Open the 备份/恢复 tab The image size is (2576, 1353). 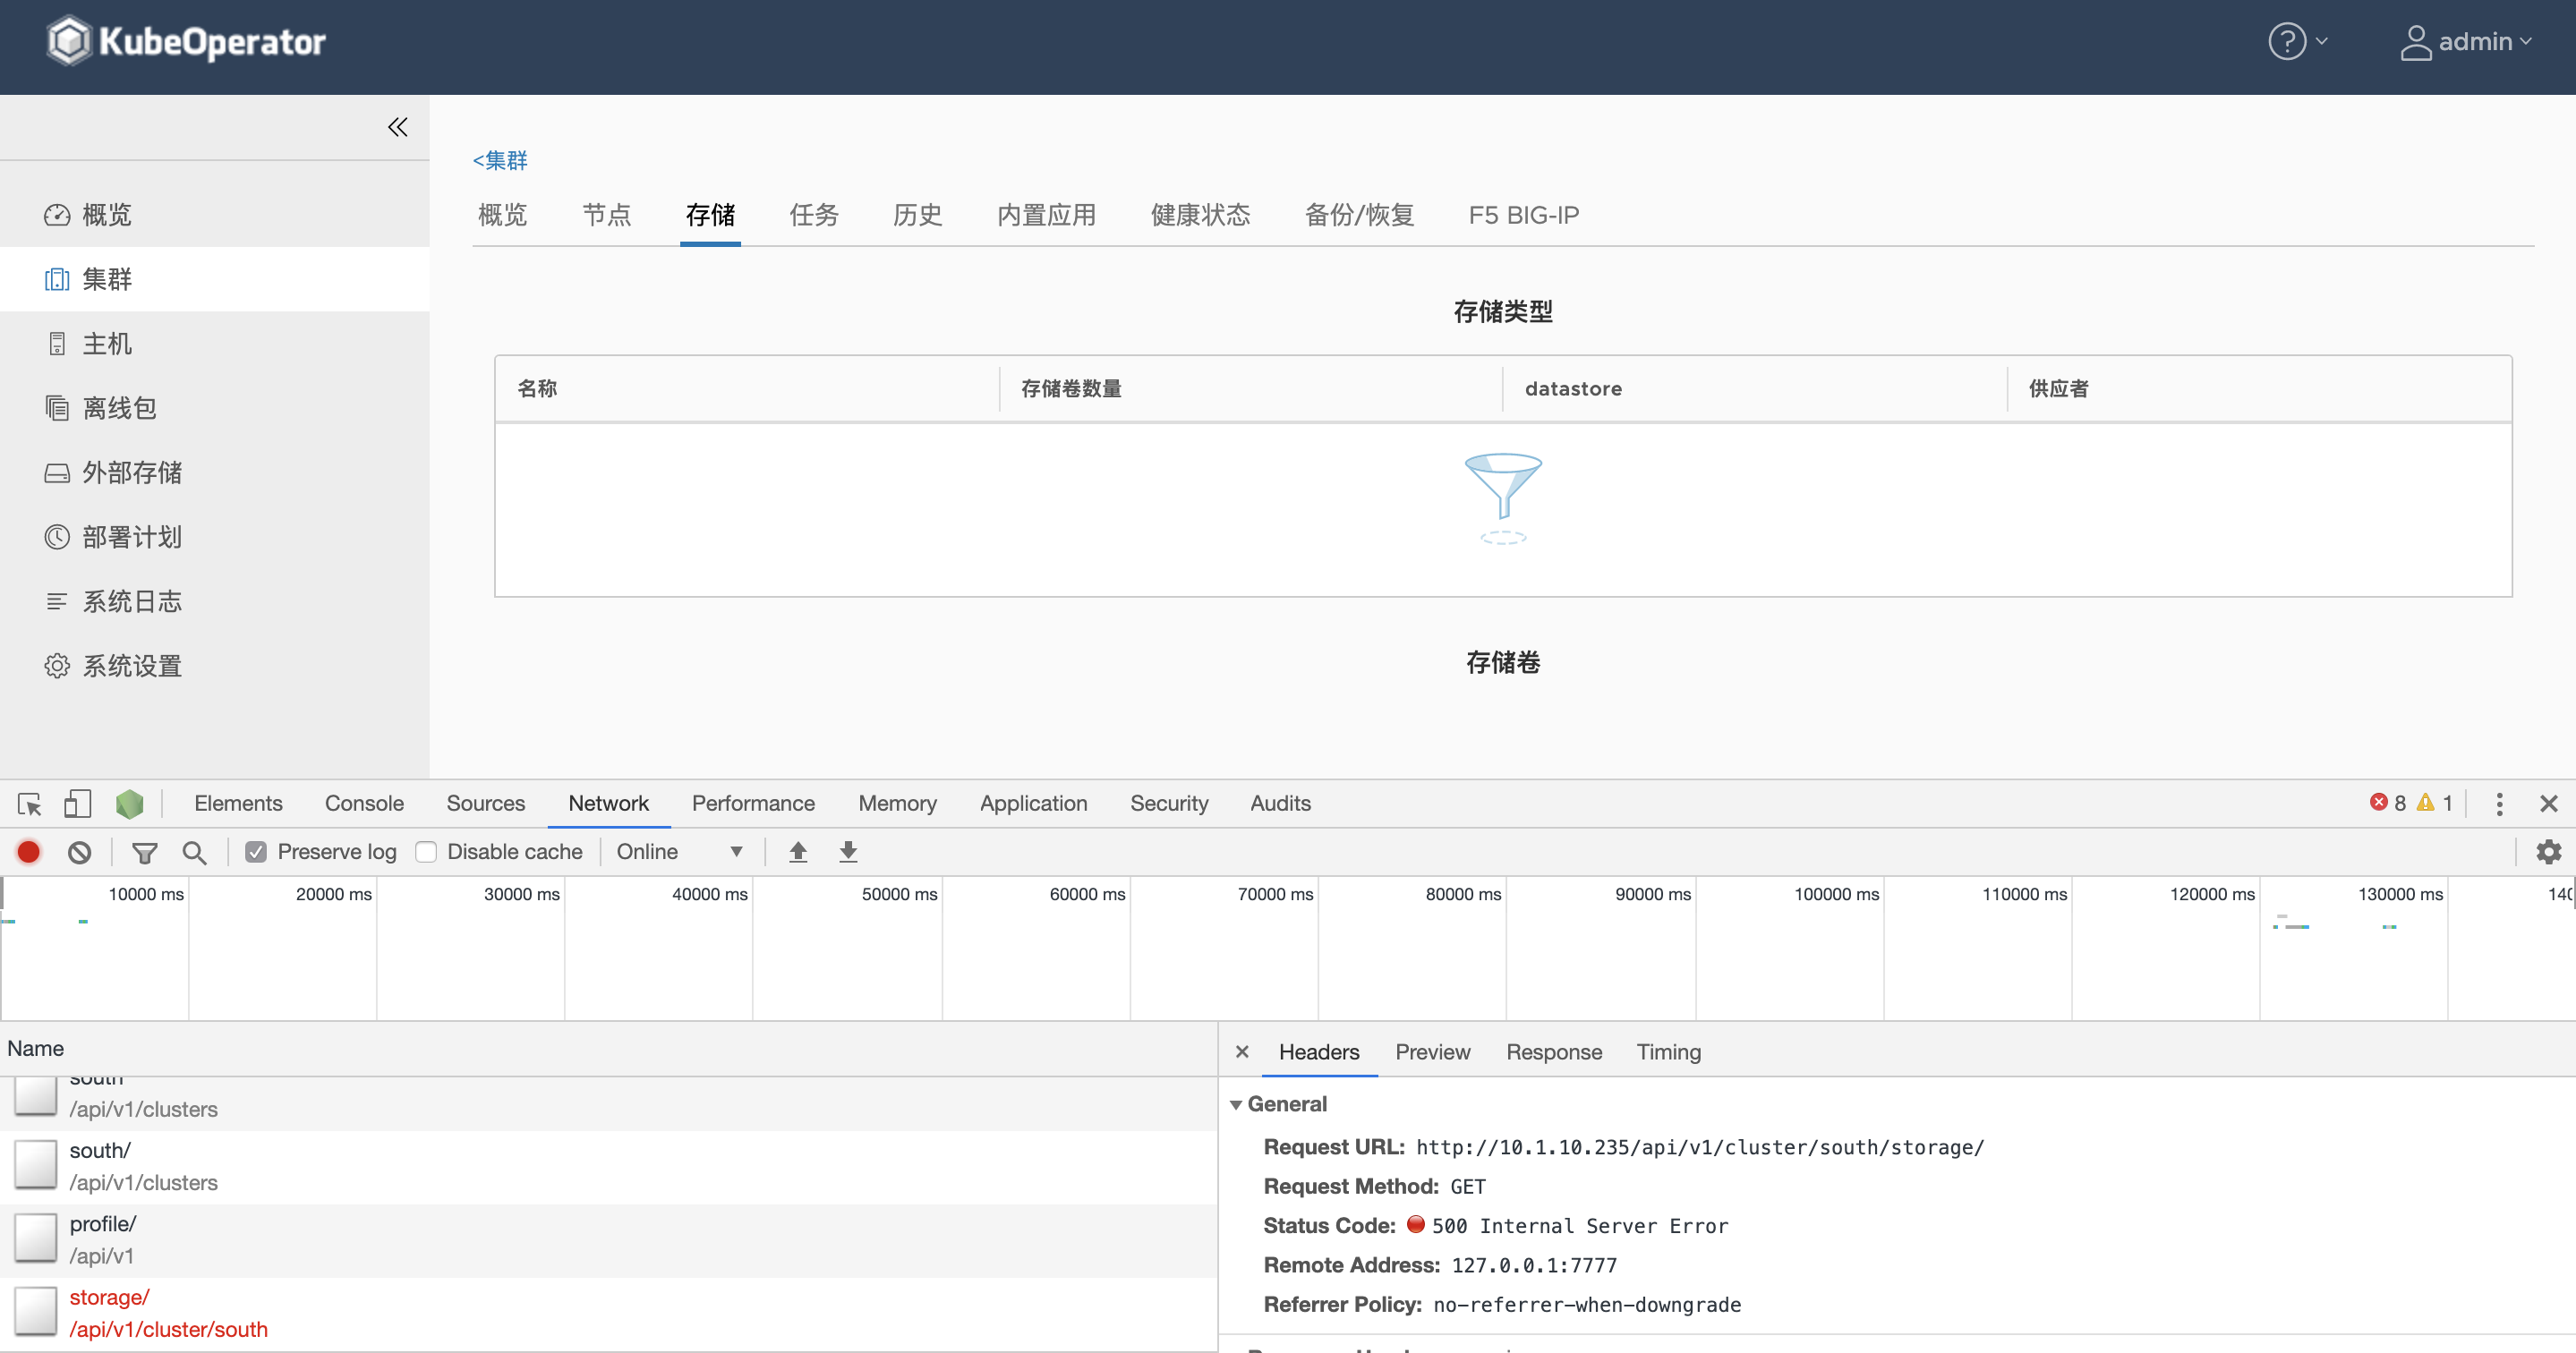click(x=1360, y=215)
